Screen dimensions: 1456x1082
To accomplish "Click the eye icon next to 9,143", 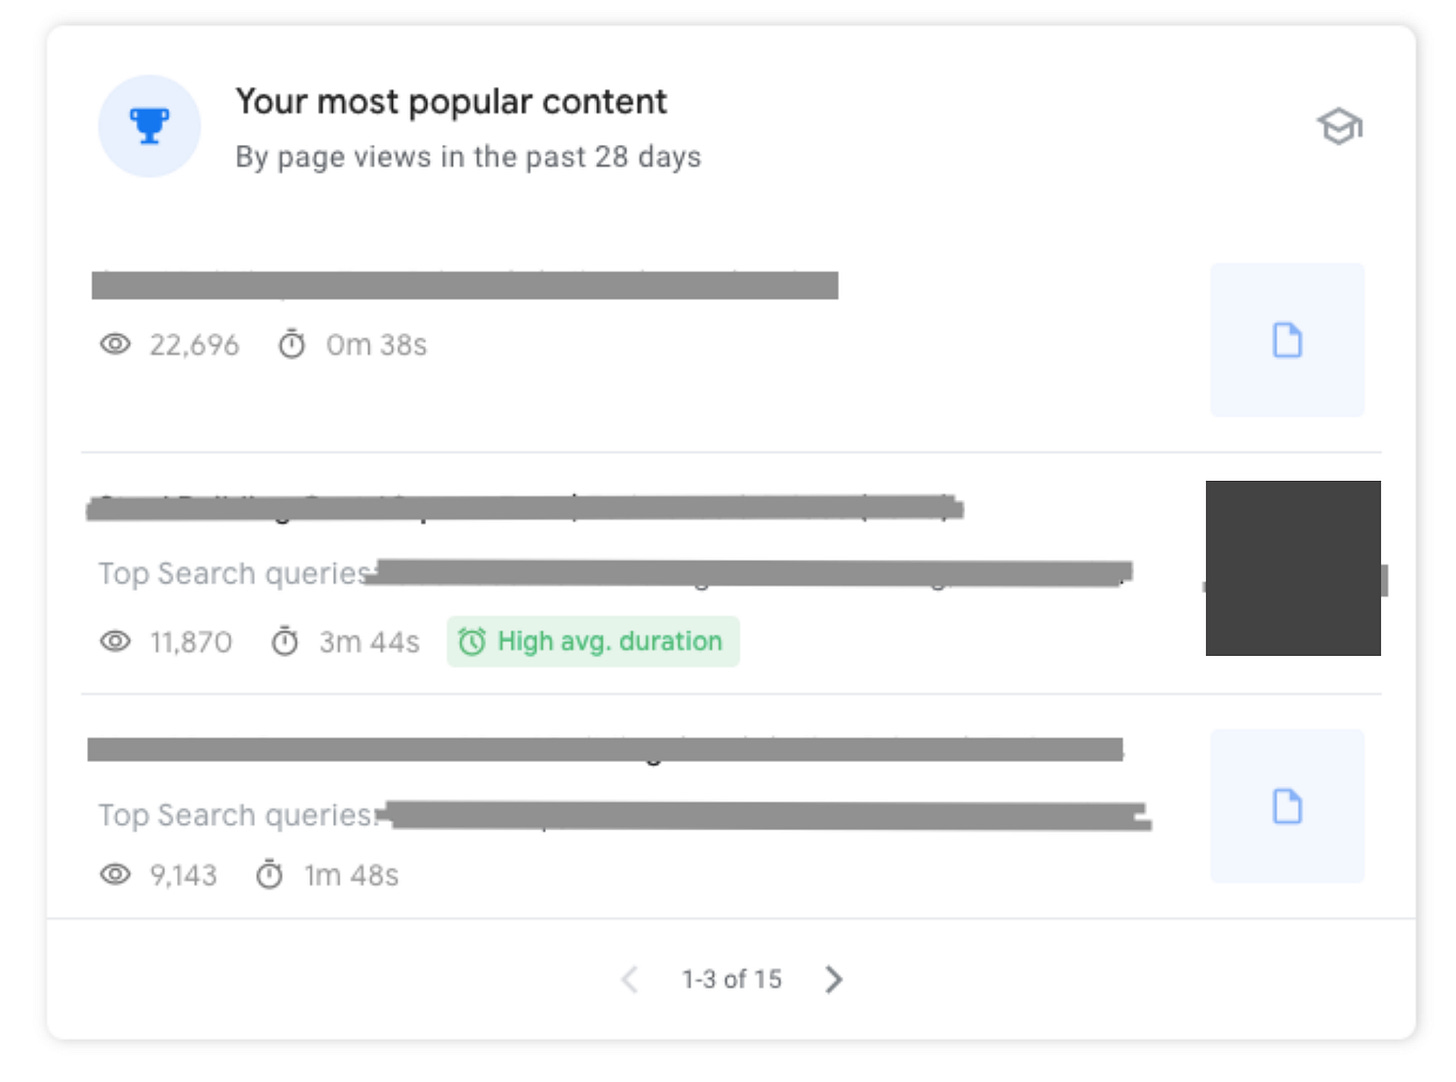I will (x=115, y=874).
